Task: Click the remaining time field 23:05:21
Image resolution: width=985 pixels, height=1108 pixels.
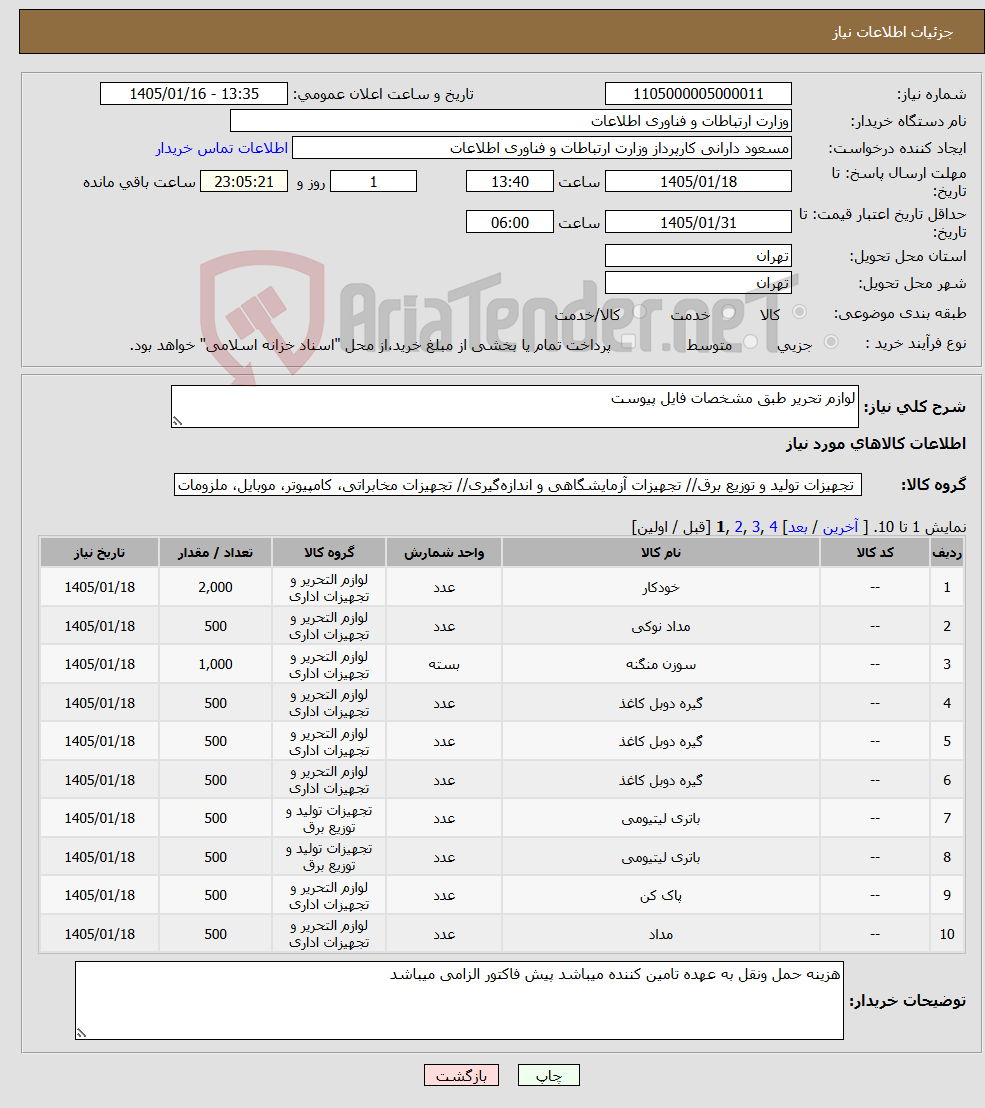Action: [x=244, y=182]
